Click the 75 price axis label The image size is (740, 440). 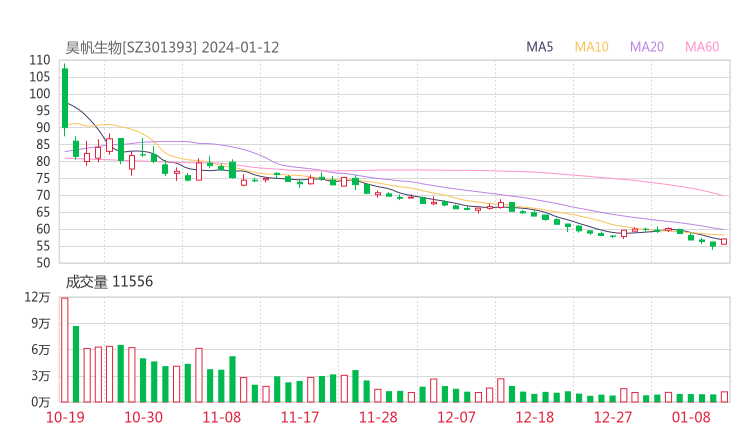43,178
